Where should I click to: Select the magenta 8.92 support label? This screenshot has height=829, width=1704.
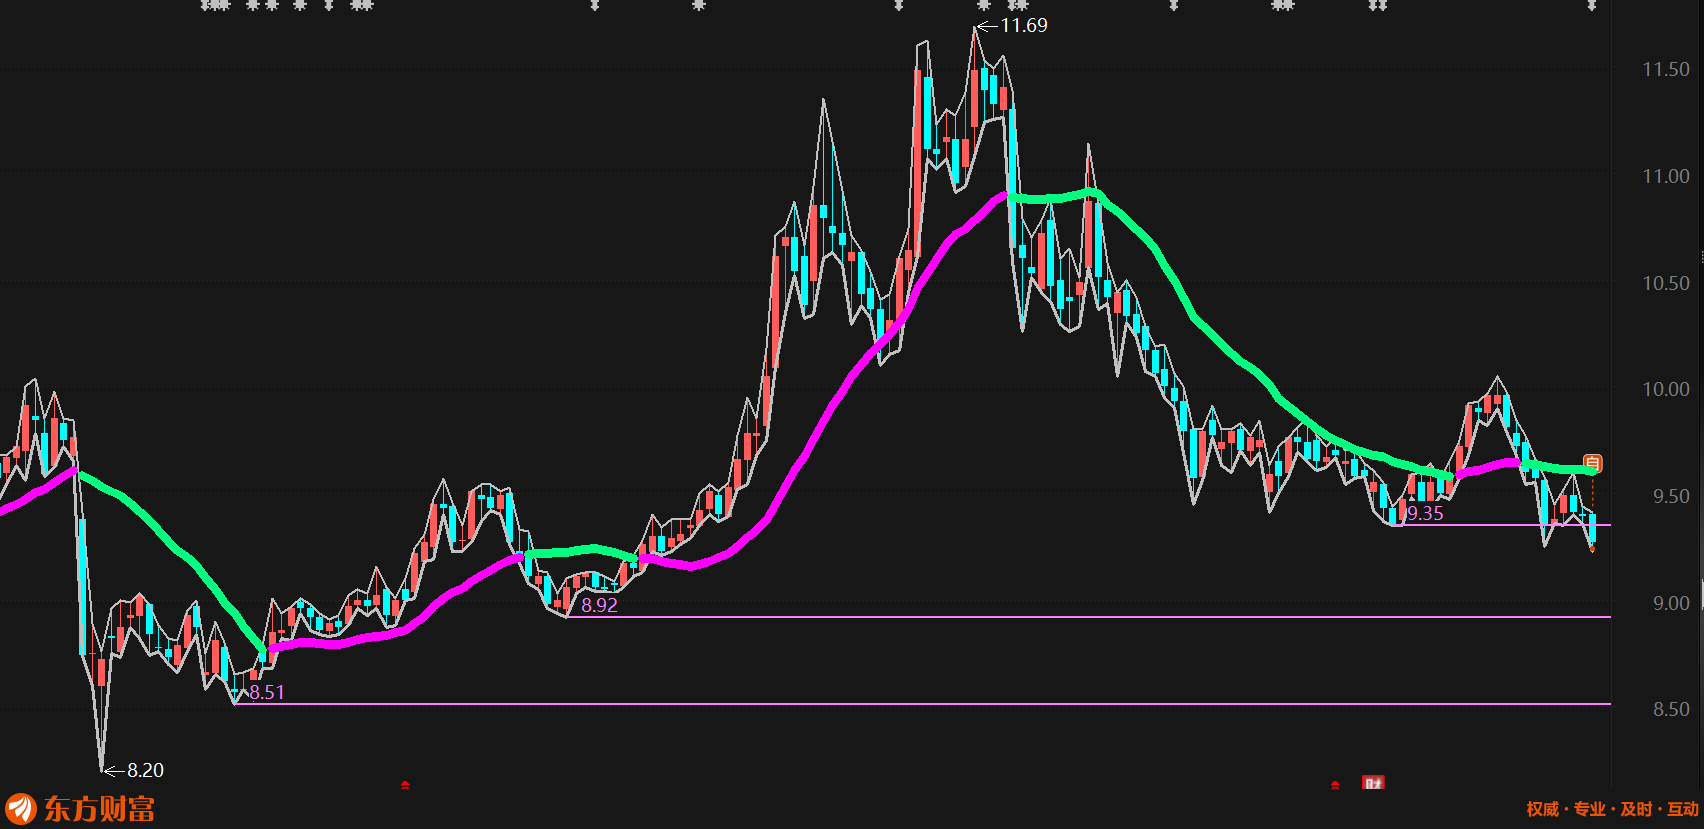point(599,605)
